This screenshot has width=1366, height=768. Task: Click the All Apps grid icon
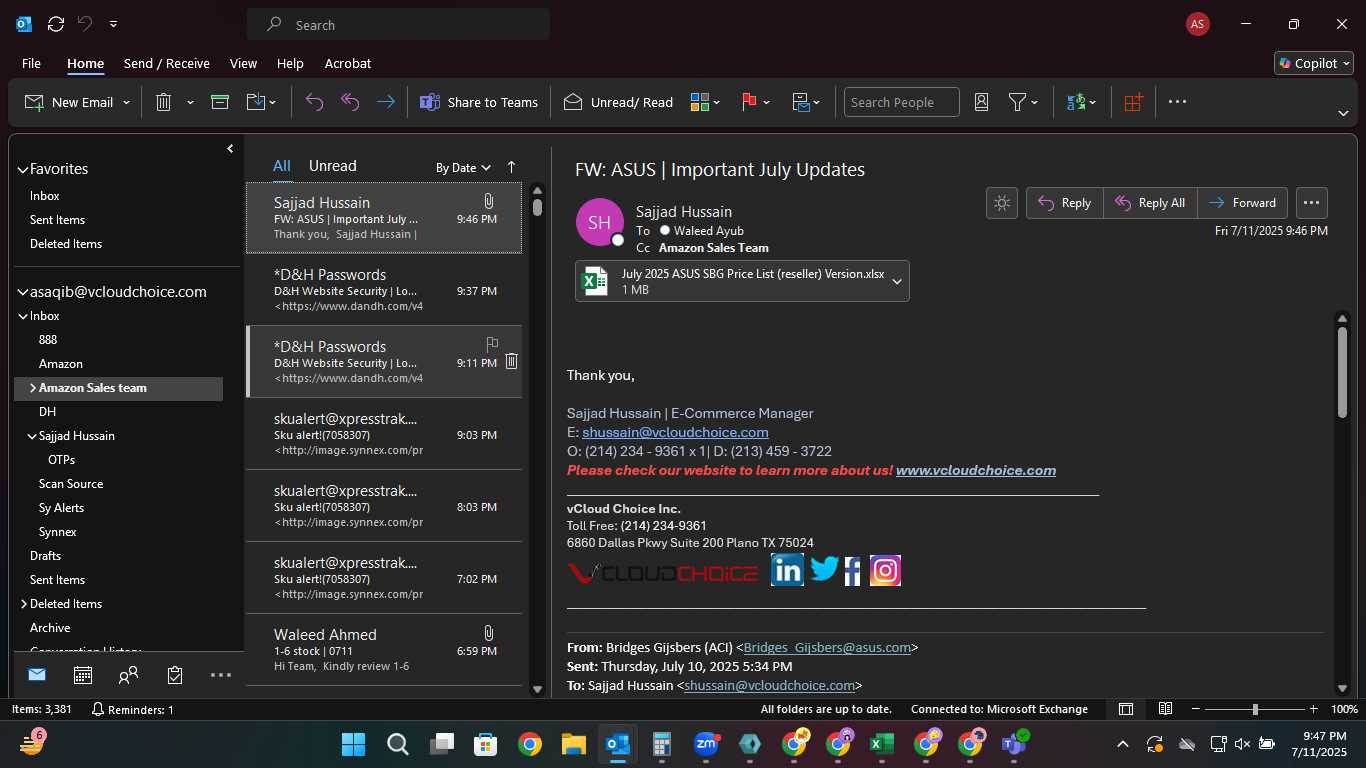1133,102
